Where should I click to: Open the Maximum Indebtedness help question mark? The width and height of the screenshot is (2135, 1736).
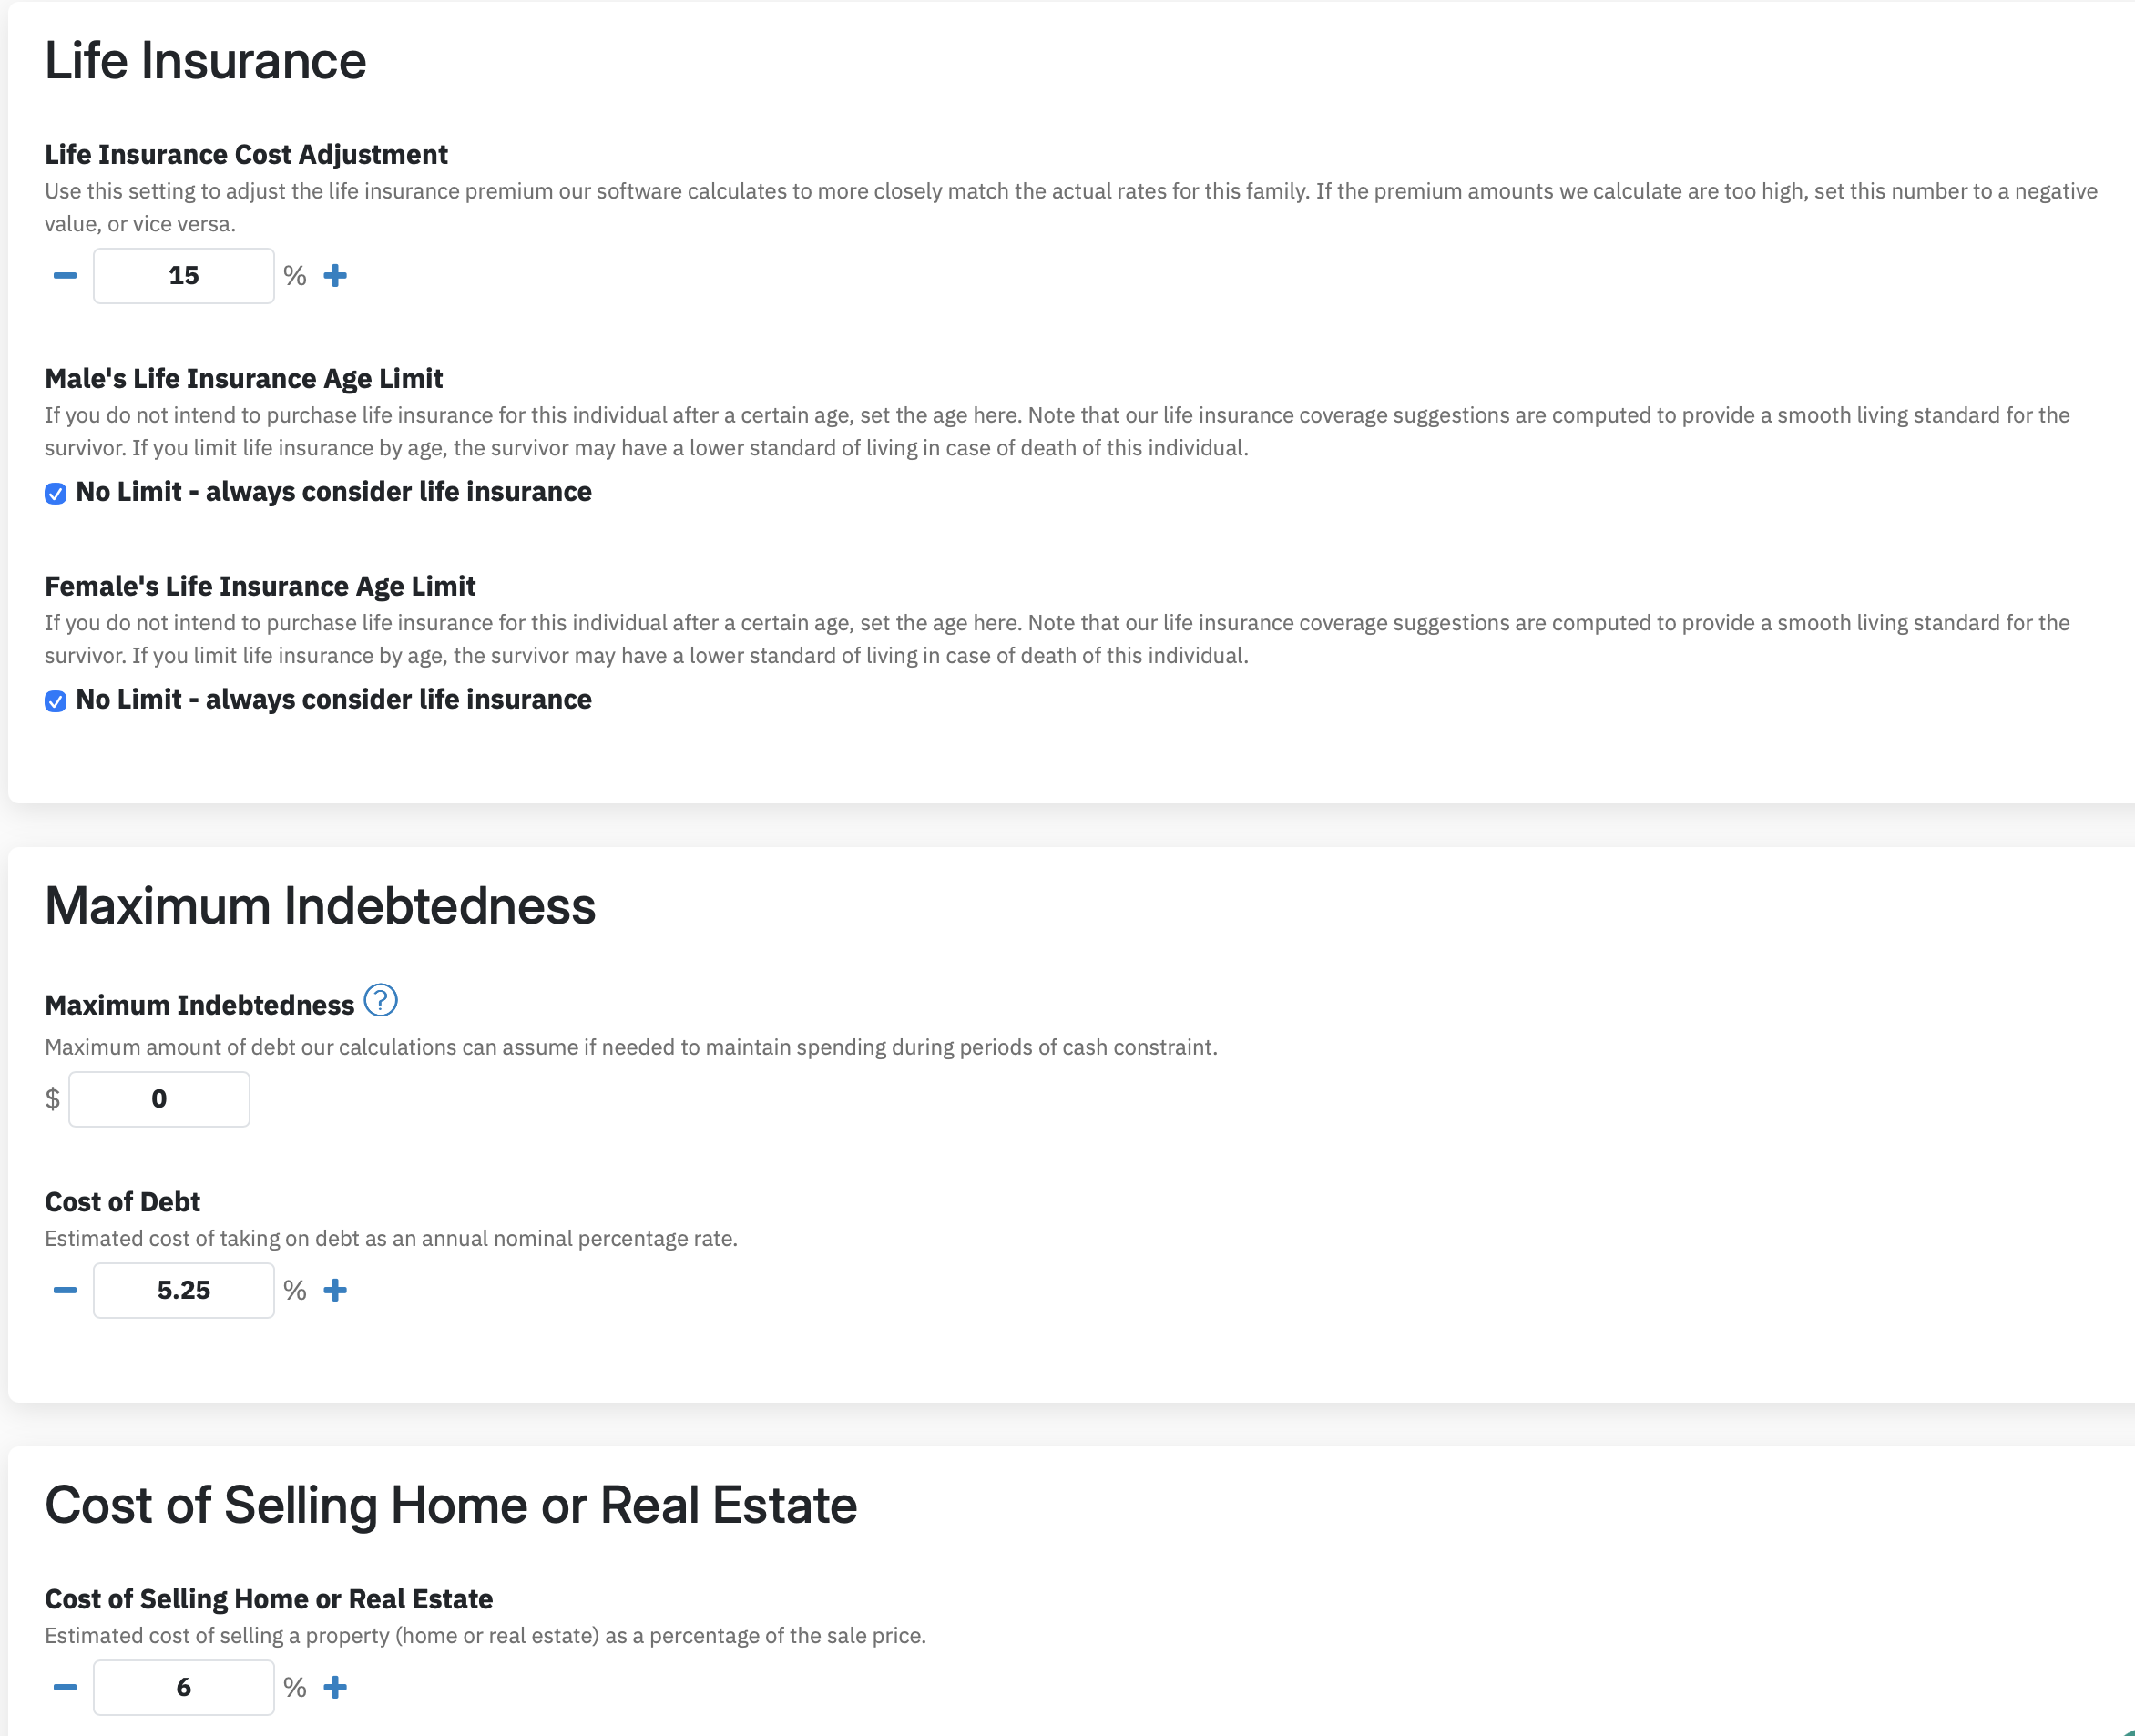tap(380, 1000)
